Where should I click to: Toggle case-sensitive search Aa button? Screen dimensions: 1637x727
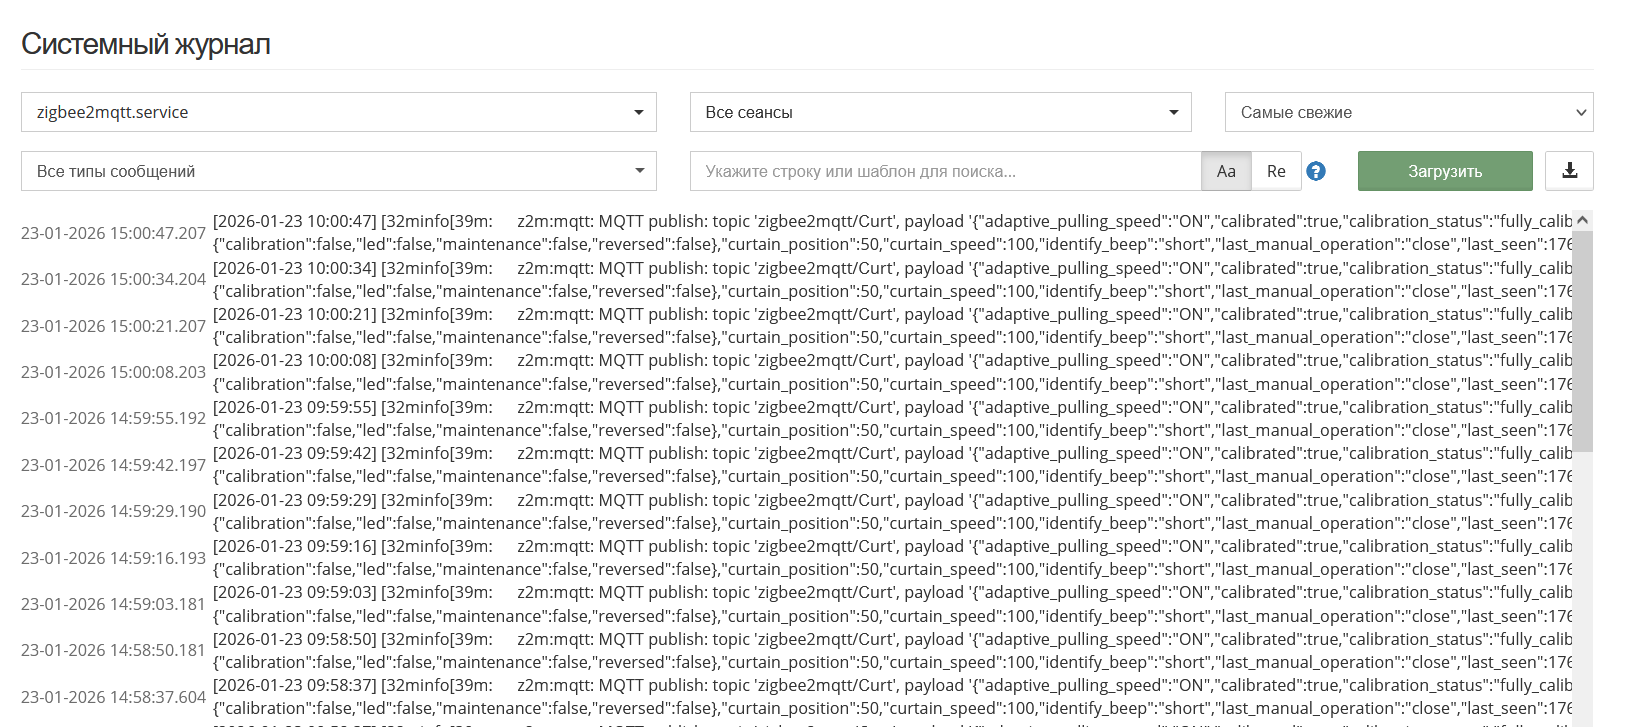click(x=1226, y=171)
